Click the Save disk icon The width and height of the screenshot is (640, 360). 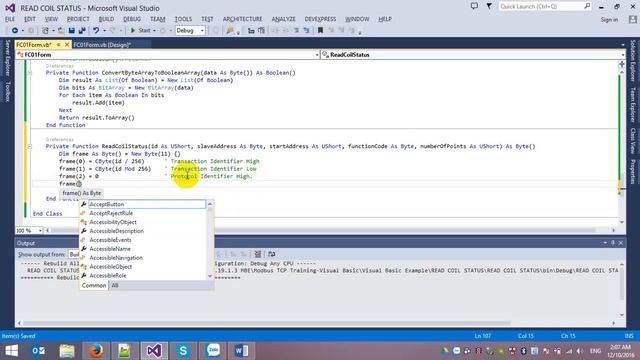point(72,31)
